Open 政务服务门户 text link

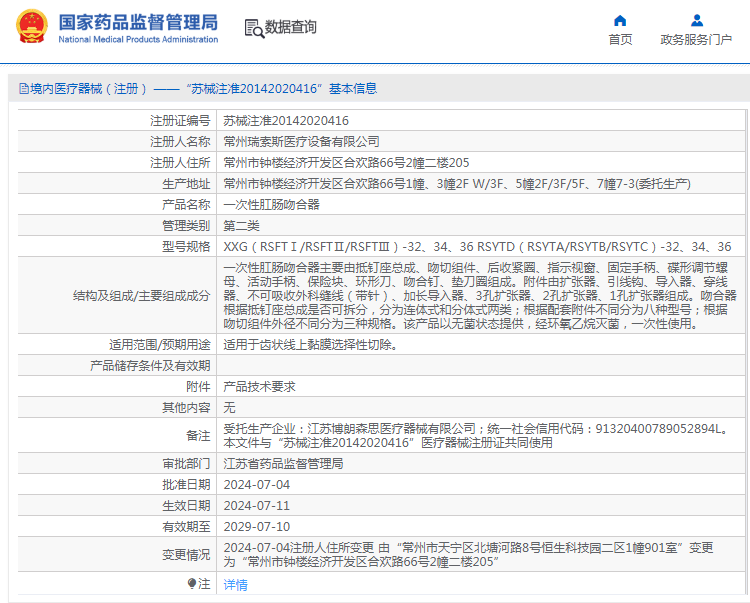pyautogui.click(x=696, y=40)
